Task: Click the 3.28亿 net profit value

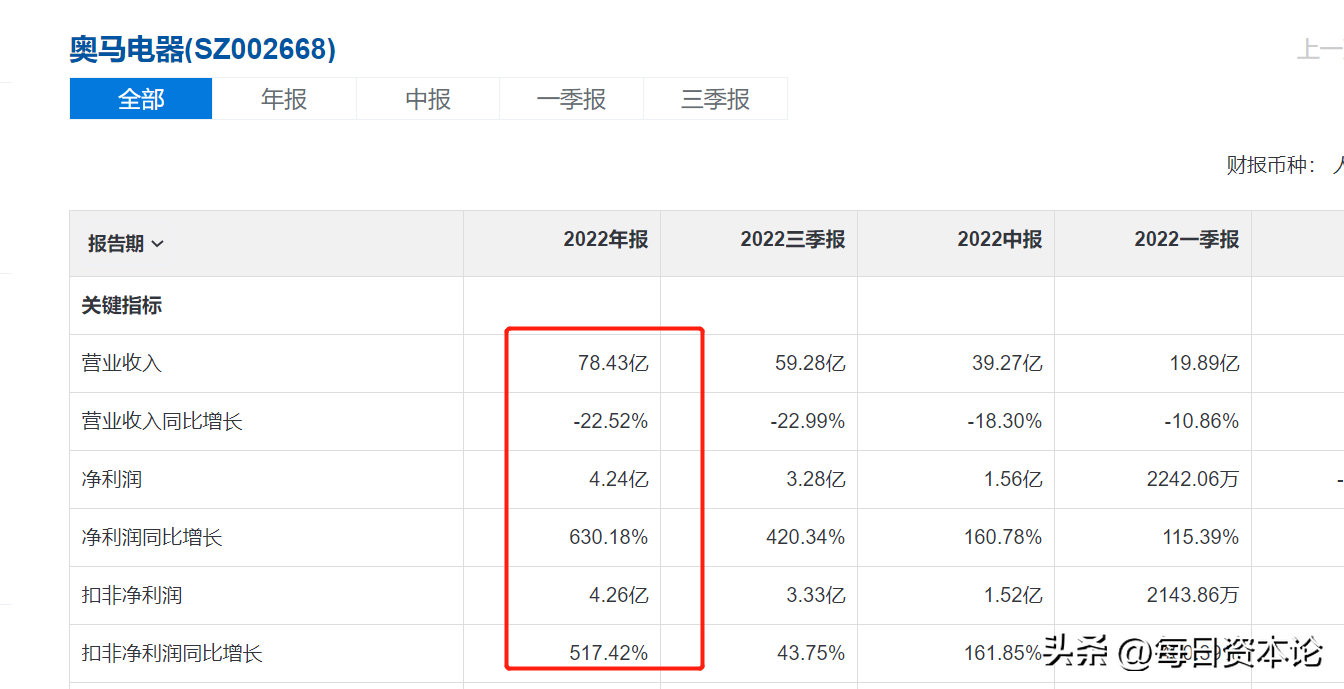Action: pyautogui.click(x=815, y=479)
